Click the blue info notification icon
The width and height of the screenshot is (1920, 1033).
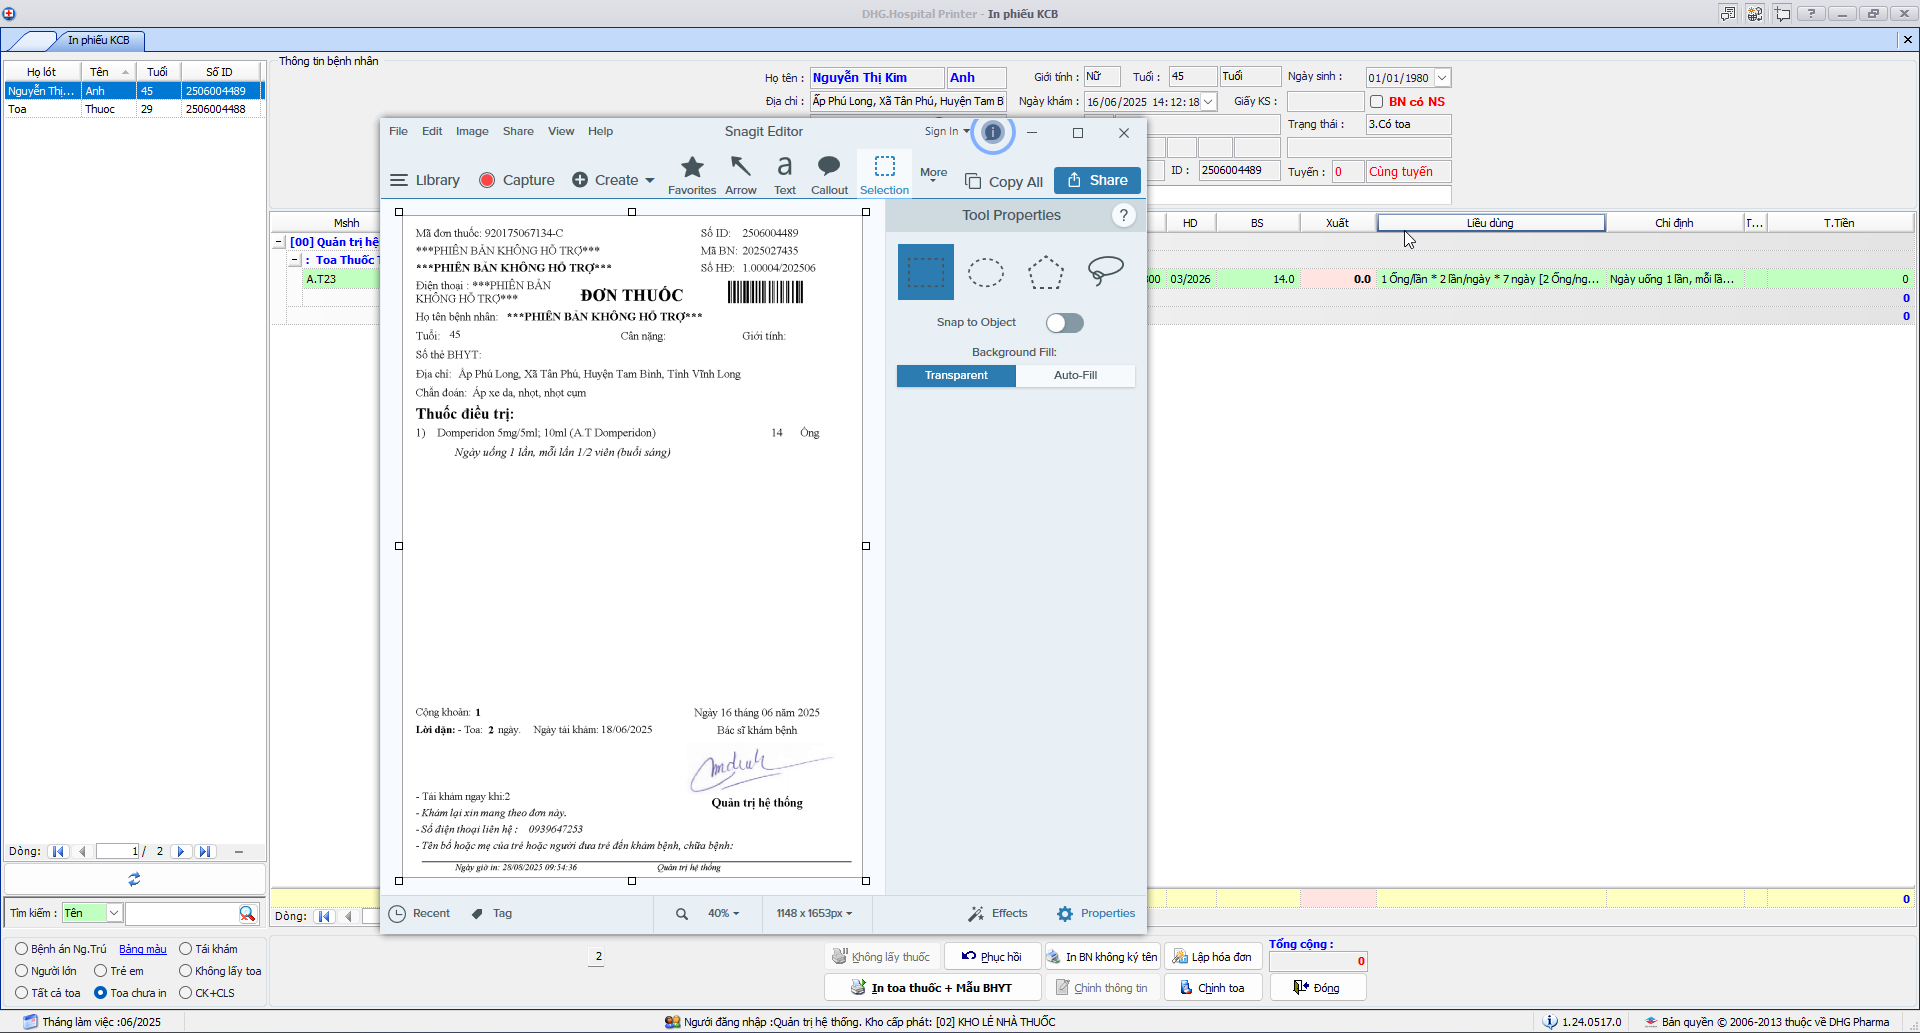pyautogui.click(x=992, y=132)
